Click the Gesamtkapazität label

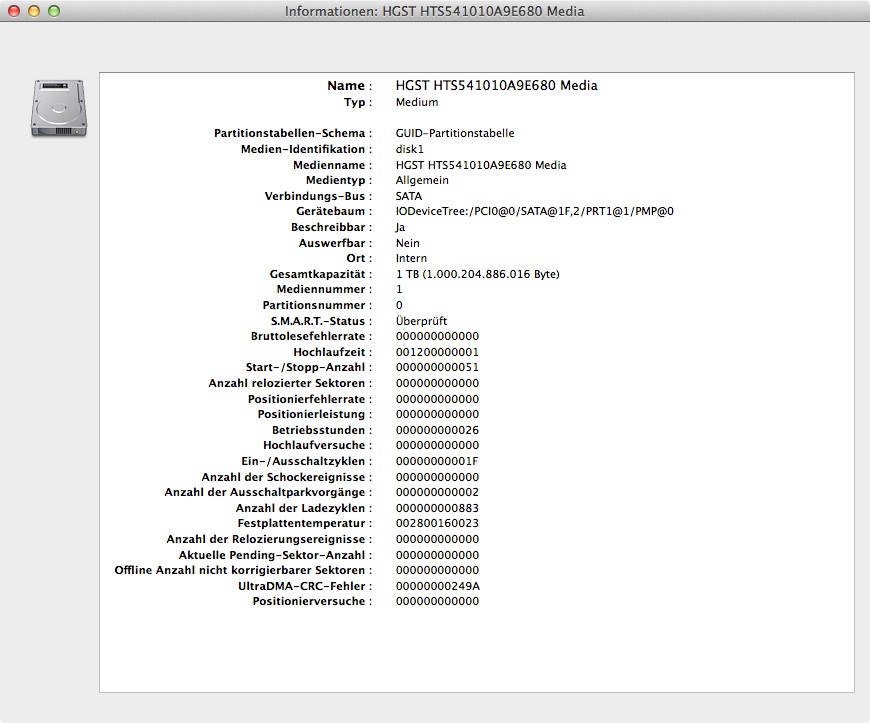coord(321,274)
